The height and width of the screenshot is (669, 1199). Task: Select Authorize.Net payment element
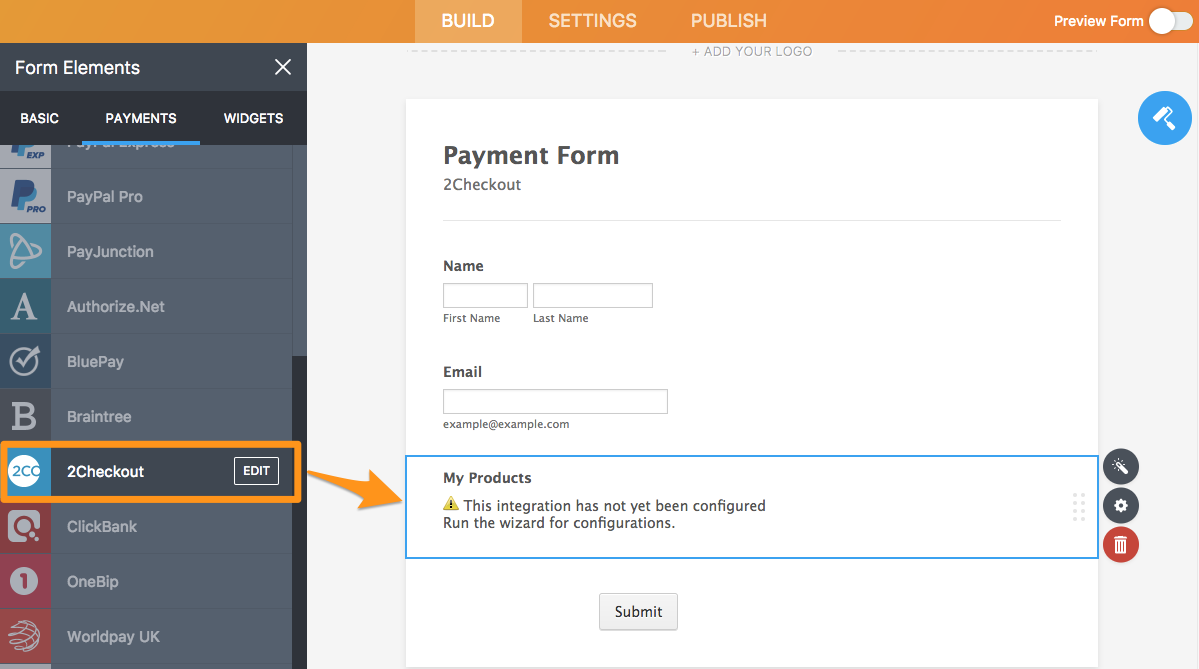pyautogui.click(x=146, y=307)
